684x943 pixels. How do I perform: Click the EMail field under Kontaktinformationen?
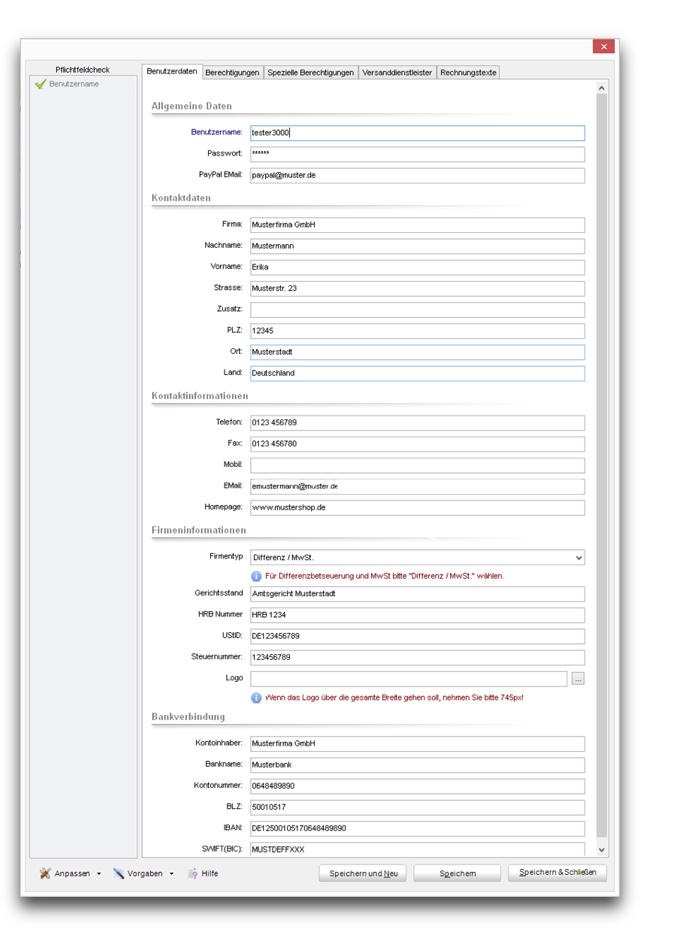(417, 487)
